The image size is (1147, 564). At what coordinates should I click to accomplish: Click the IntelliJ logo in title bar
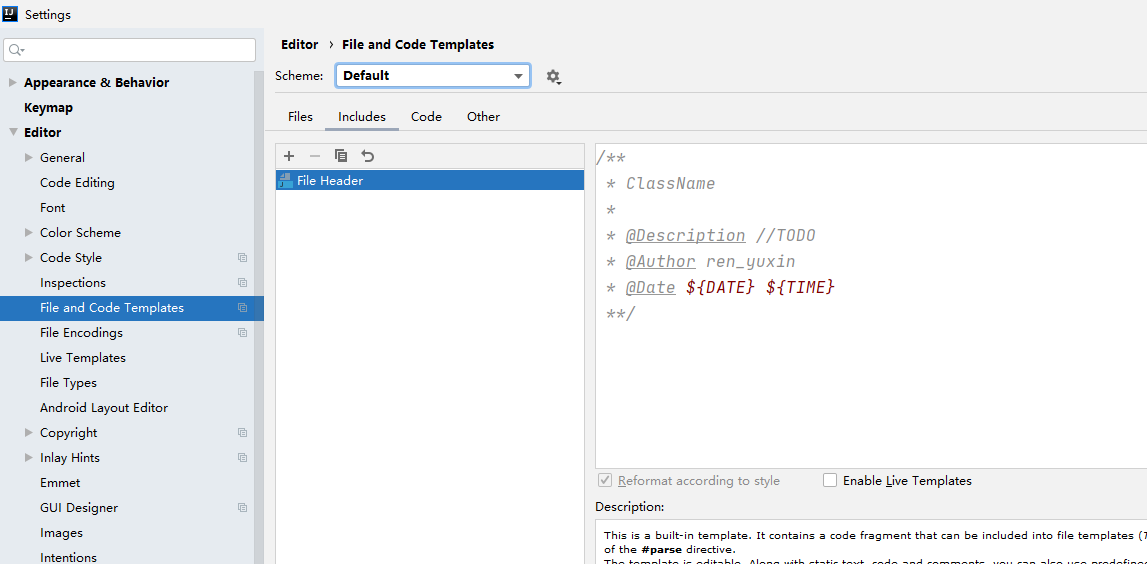(x=10, y=13)
